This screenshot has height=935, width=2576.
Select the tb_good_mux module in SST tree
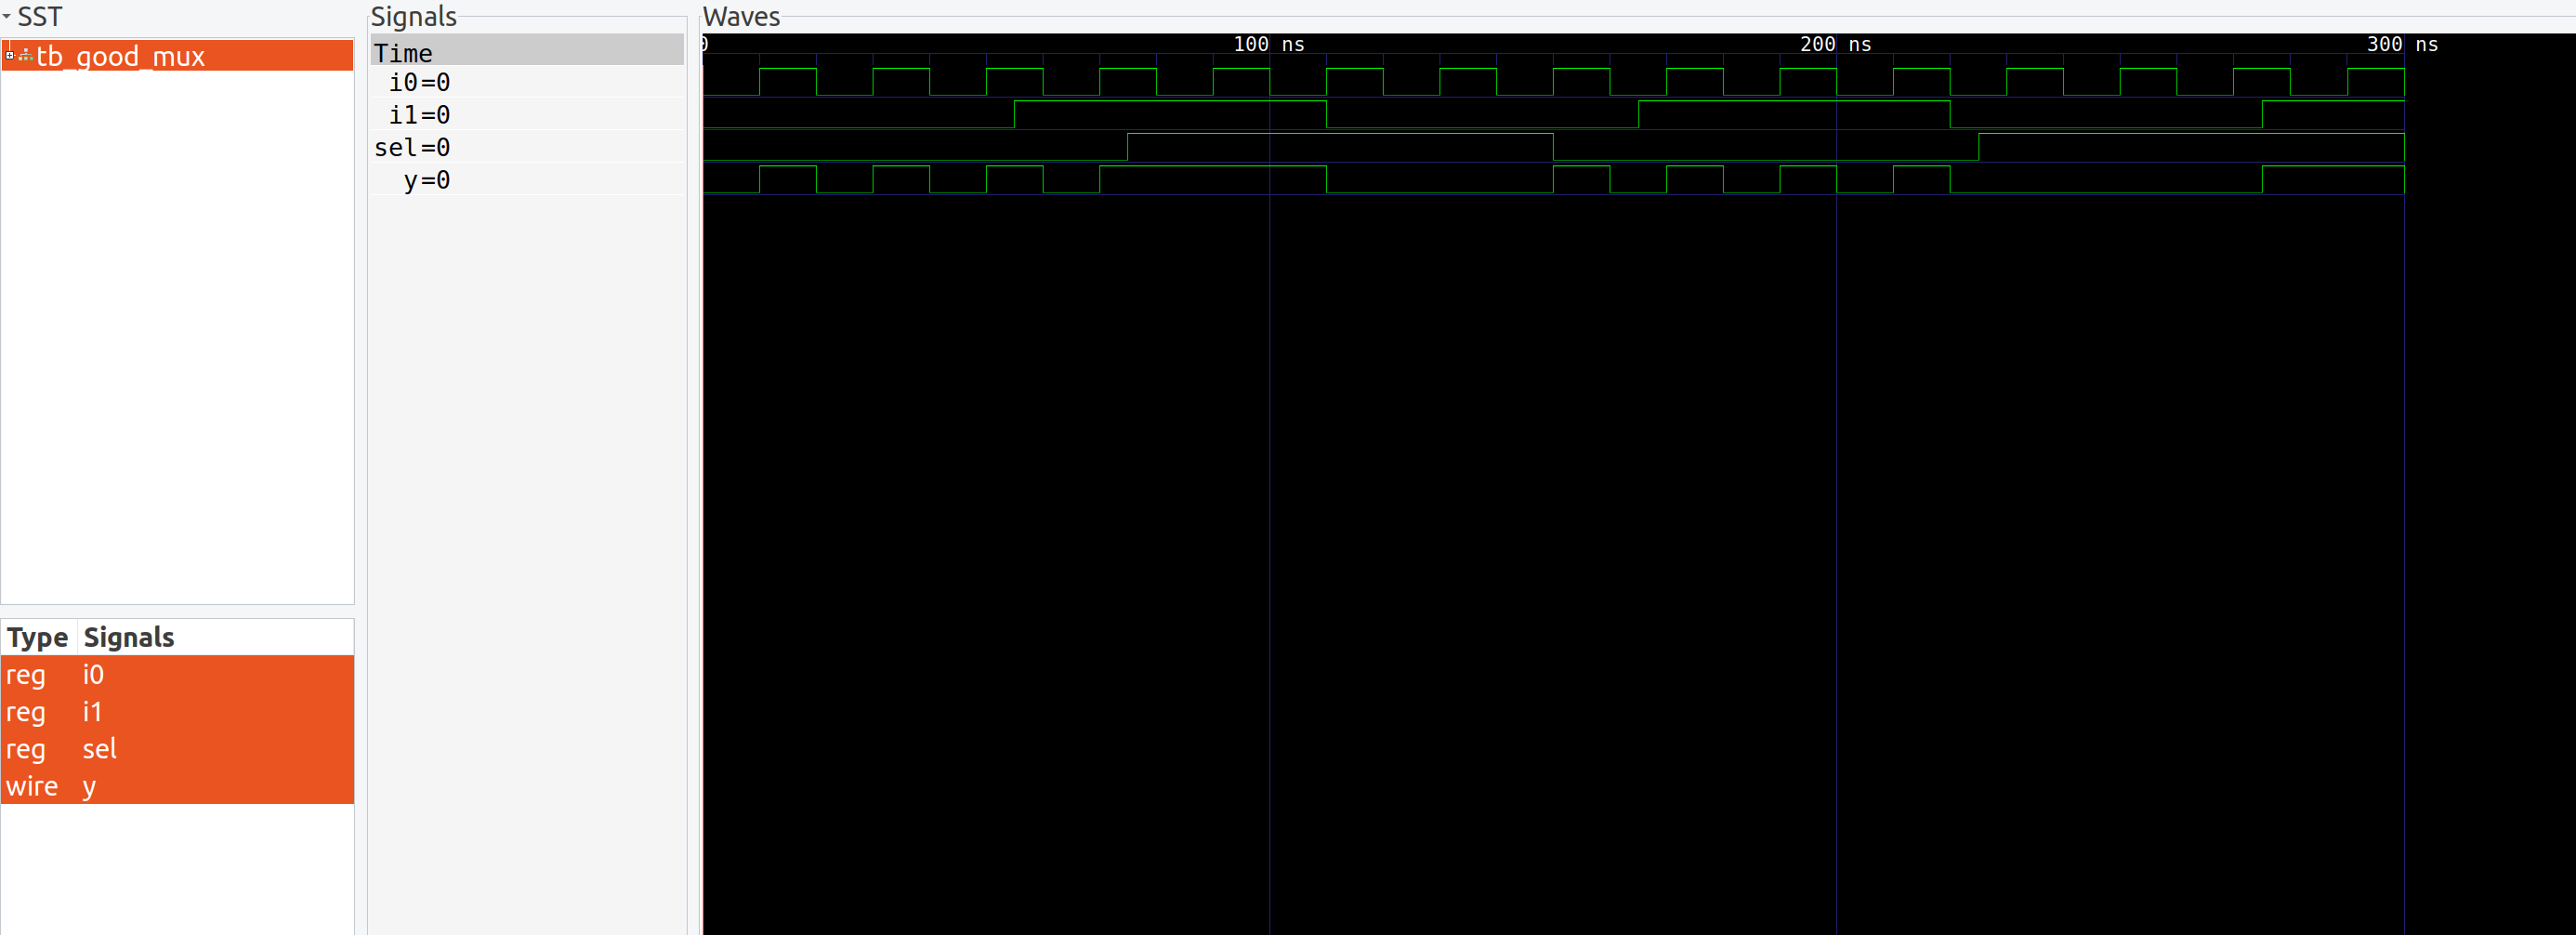(120, 57)
